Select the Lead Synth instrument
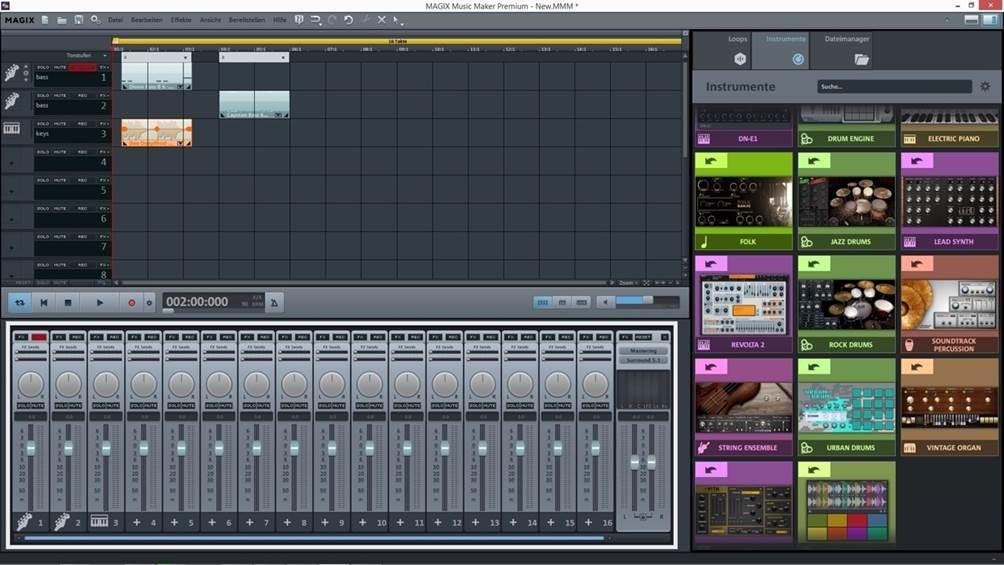This screenshot has width=1004, height=565. point(950,201)
